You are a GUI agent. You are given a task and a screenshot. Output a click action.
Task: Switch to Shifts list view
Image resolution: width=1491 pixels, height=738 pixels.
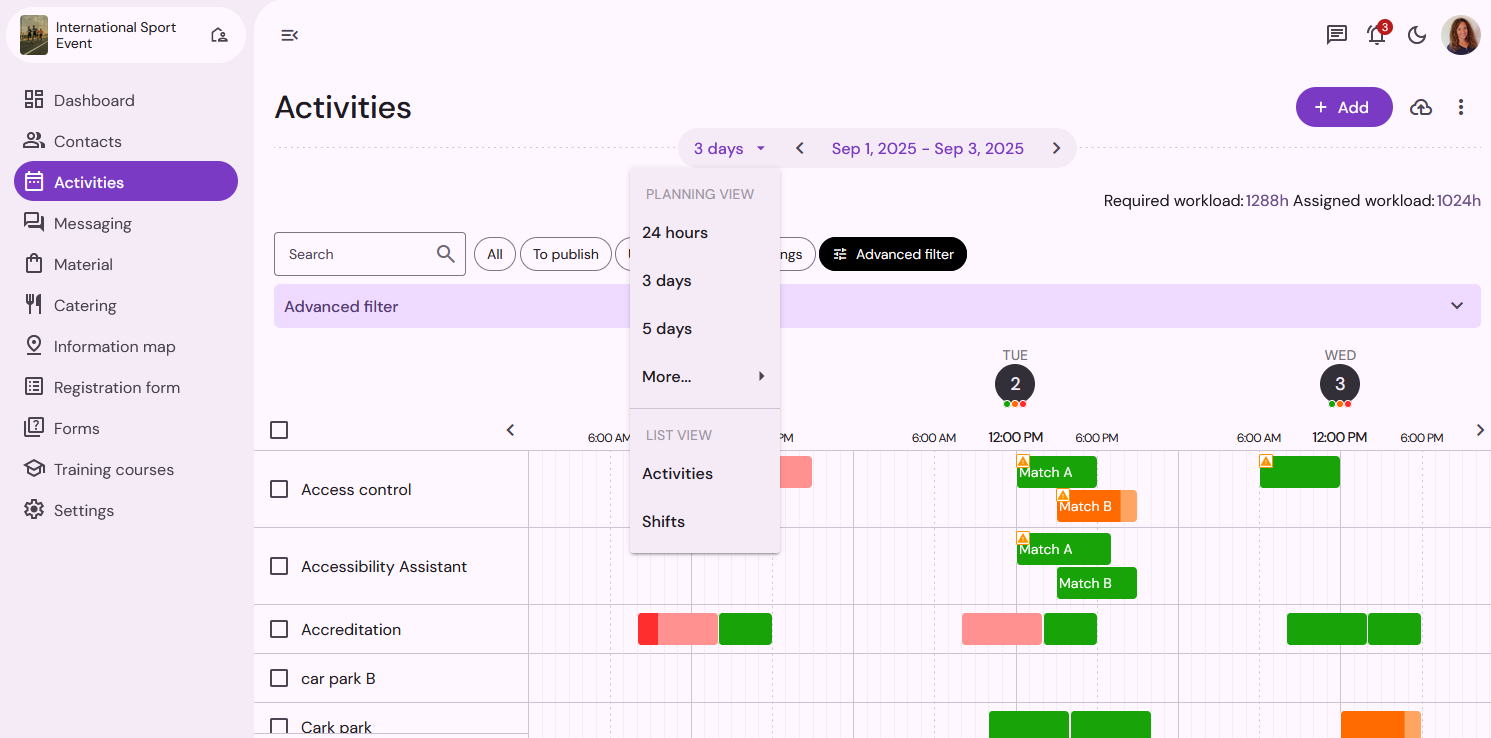[705, 521]
